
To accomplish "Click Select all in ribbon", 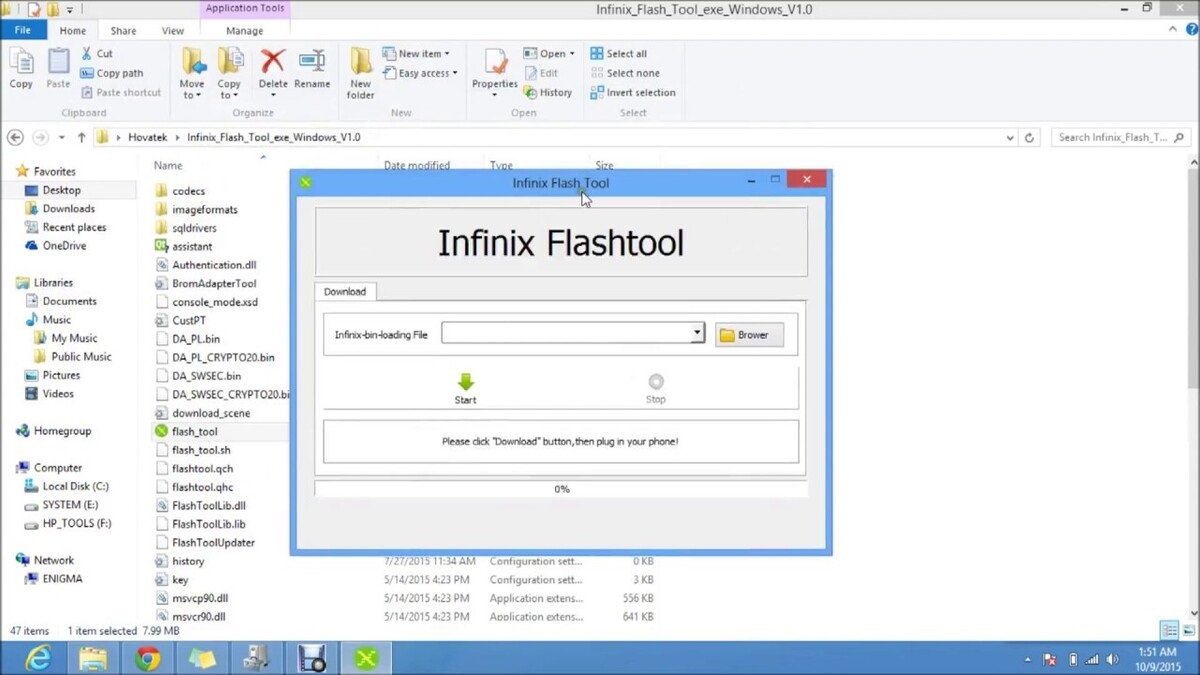I will coord(618,54).
